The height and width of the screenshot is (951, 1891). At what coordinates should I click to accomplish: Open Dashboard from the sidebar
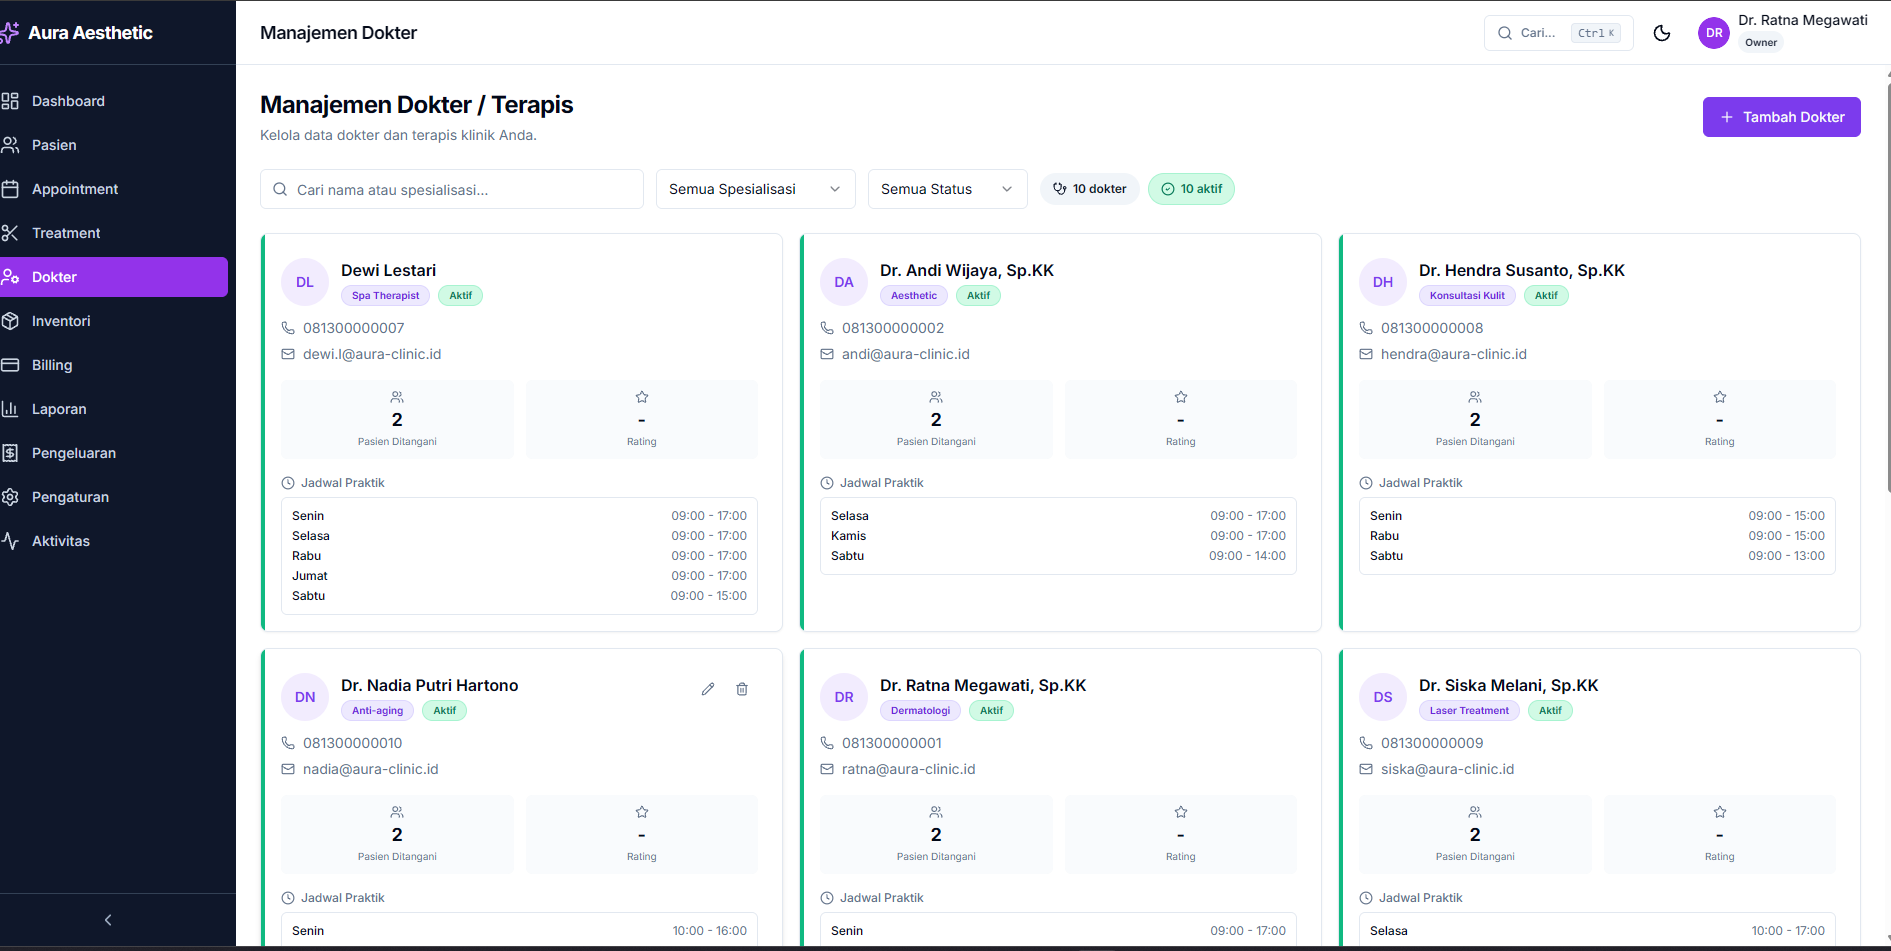[68, 101]
